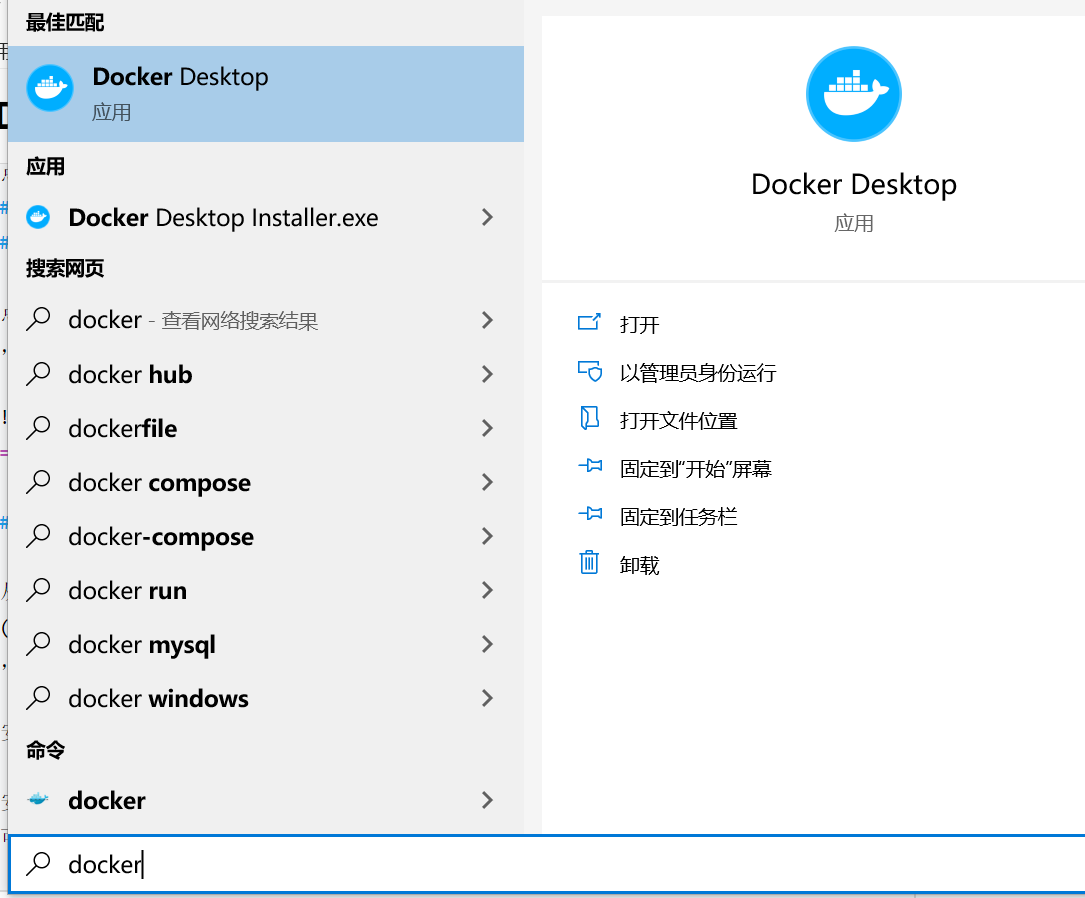Choose 固定到任务栏 action

679,517
